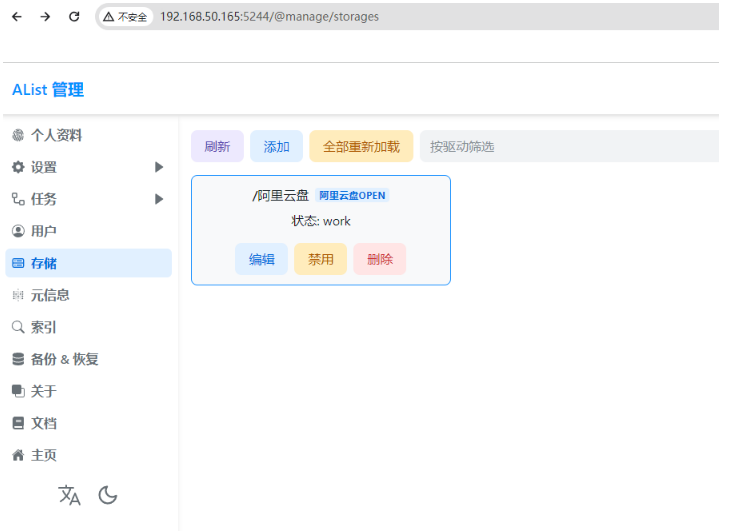This screenshot has height=531, width=734.
Task: Select the 存储 sidebar item
Action: [x=88, y=263]
